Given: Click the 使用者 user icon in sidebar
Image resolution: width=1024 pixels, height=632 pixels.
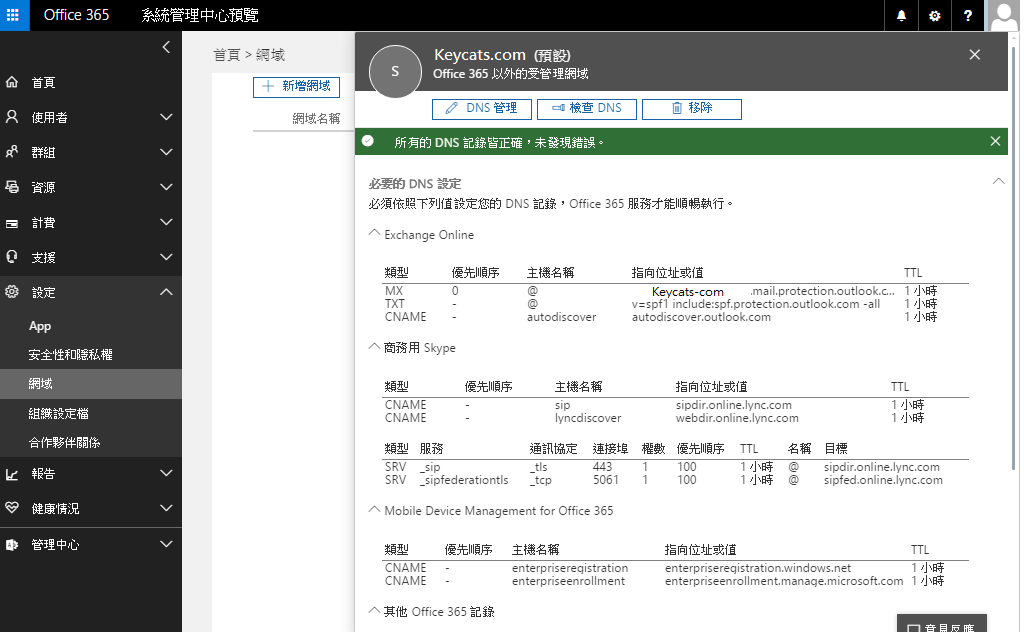Looking at the screenshot, I should point(12,117).
